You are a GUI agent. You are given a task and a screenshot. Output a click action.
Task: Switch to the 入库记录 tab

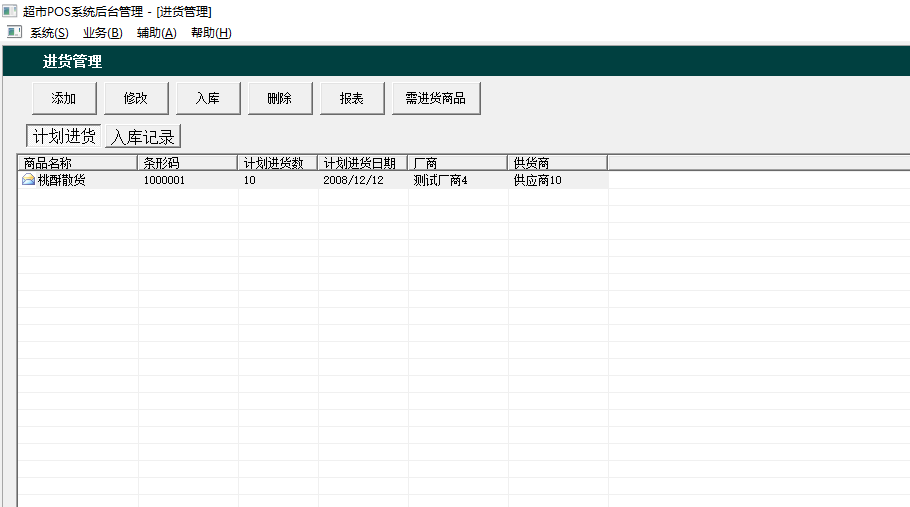tap(143, 137)
